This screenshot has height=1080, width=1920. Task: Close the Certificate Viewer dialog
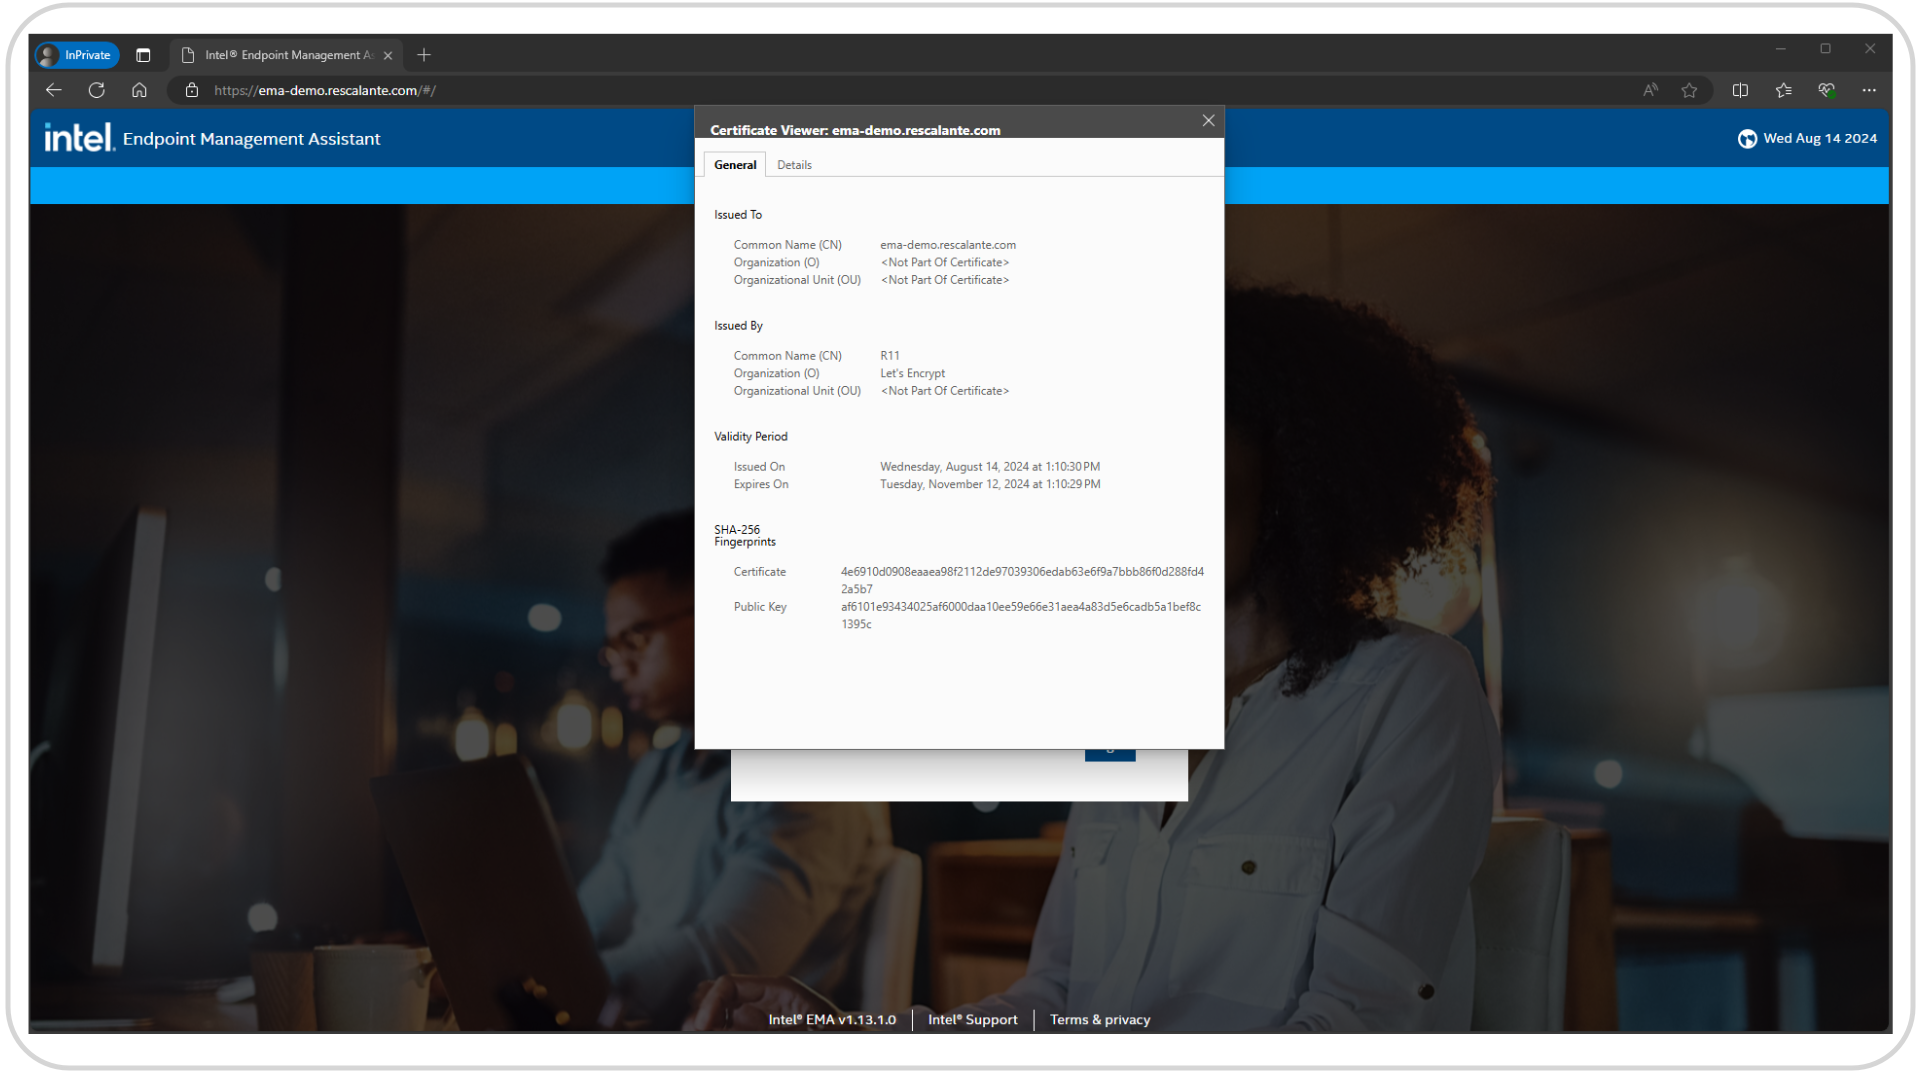(1208, 120)
